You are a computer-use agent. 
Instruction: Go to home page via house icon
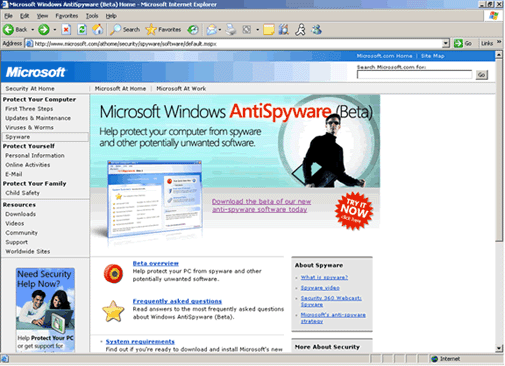[x=98, y=30]
